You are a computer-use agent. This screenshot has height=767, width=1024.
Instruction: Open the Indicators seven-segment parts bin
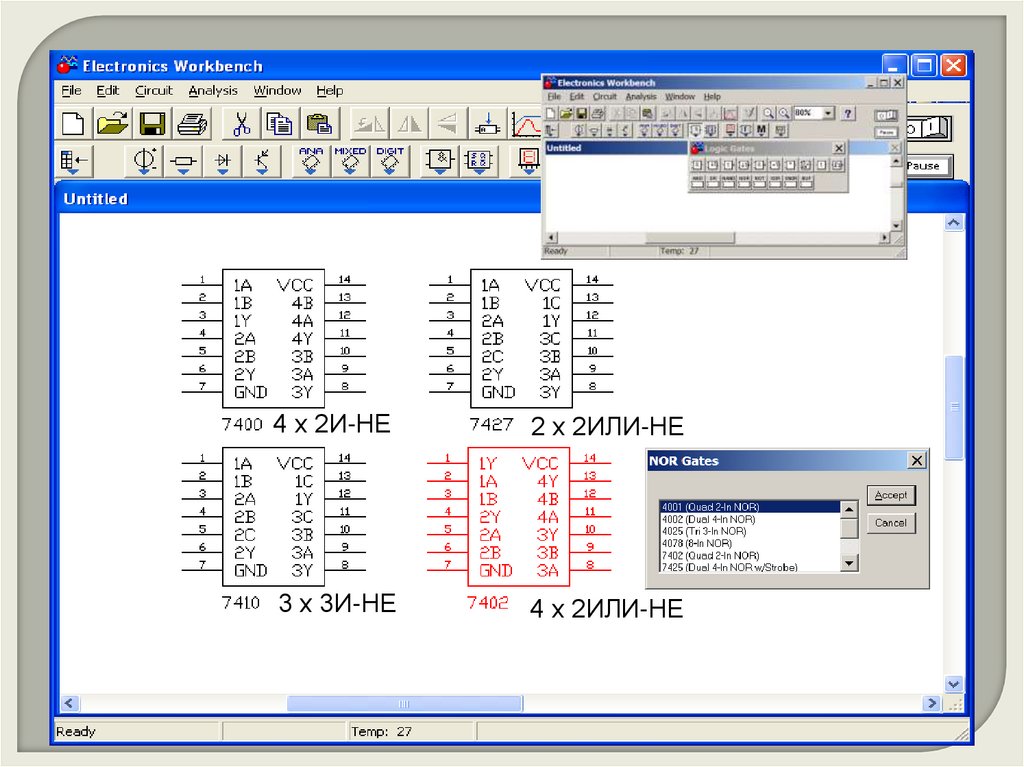click(x=528, y=161)
